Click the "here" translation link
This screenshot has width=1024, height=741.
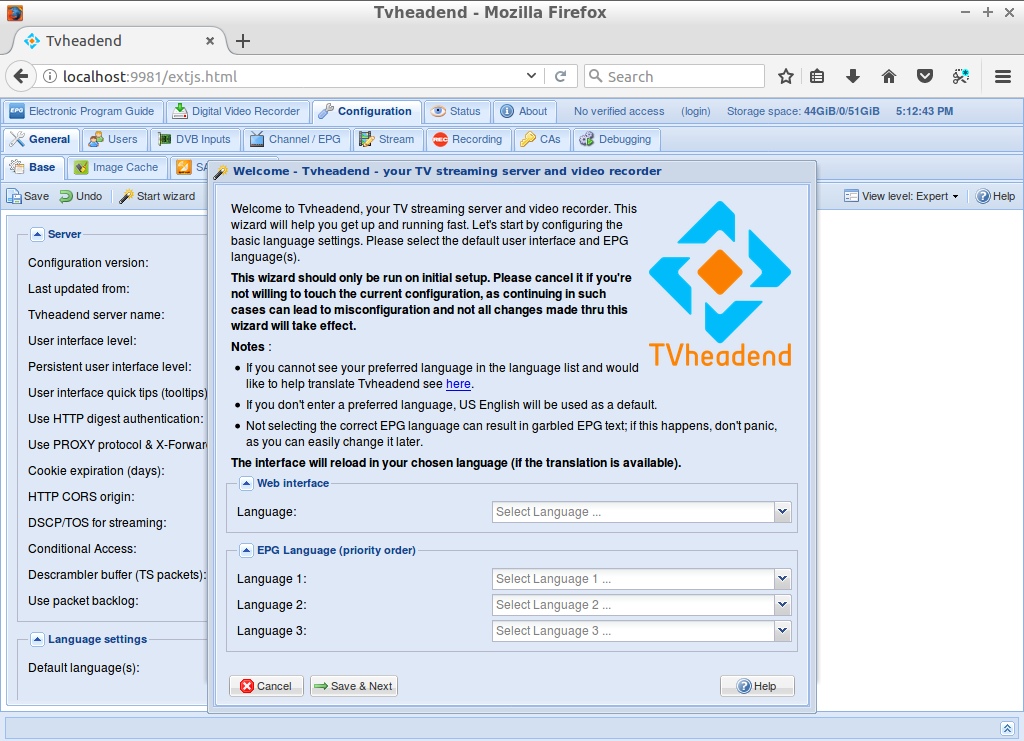pos(458,383)
